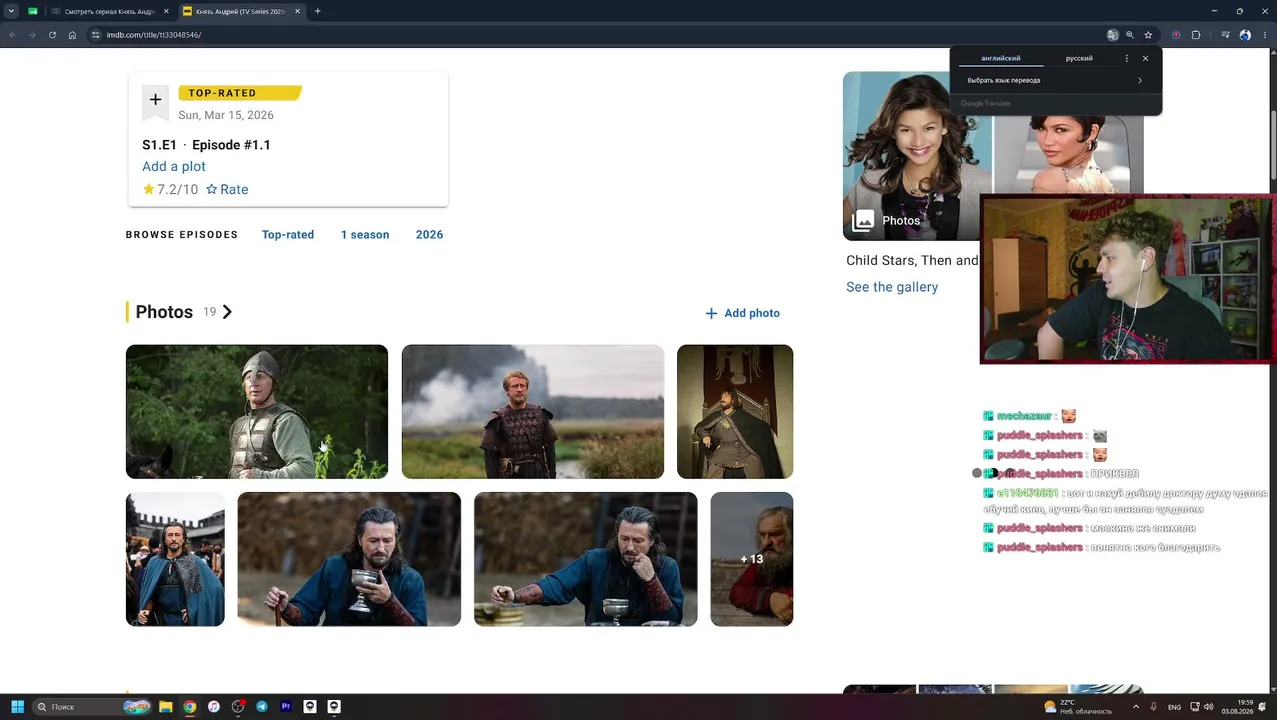Viewport: 1277px width, 720px height.
Task: Click the red shield extension icon
Action: click(1176, 35)
